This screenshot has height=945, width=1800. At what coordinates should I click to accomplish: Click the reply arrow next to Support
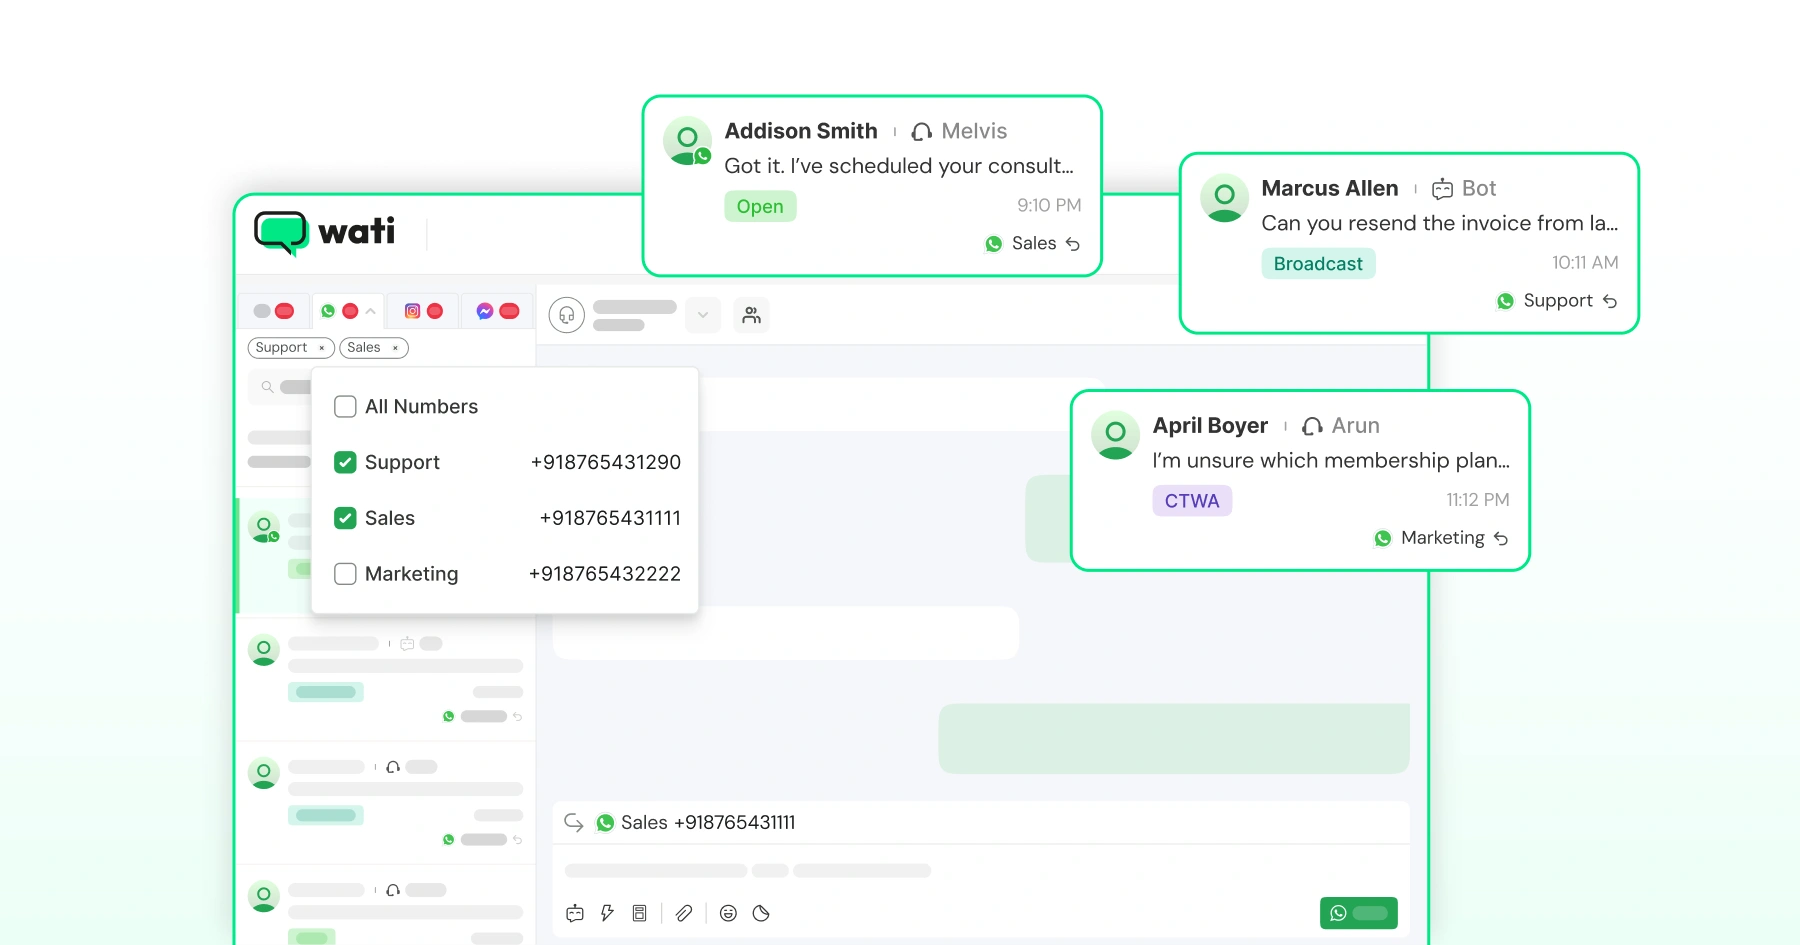(x=1610, y=301)
